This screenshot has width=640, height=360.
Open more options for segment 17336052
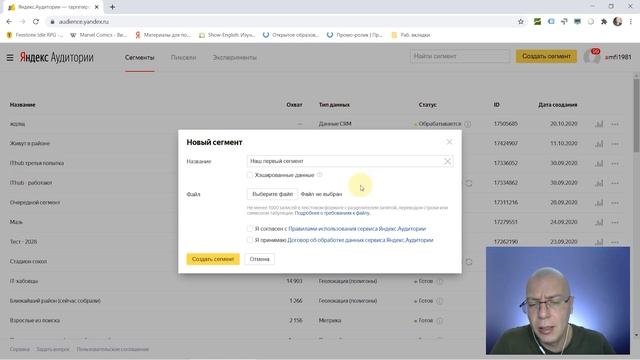tap(615, 163)
